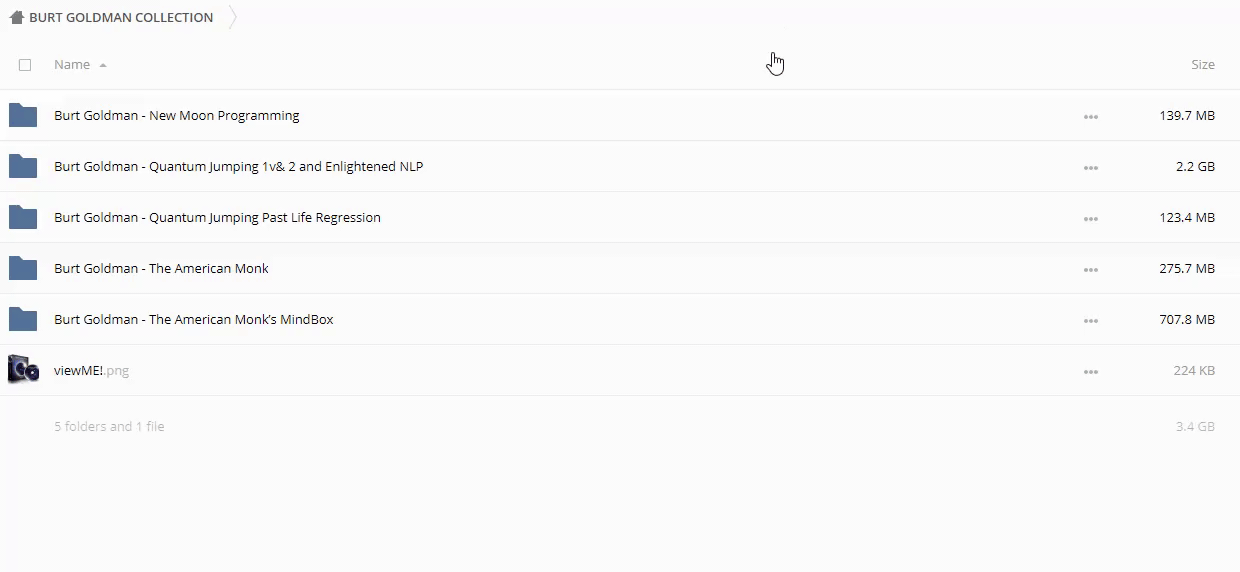Open BURT GOLDMAN COLLECTION breadcrumb

[x=121, y=17]
